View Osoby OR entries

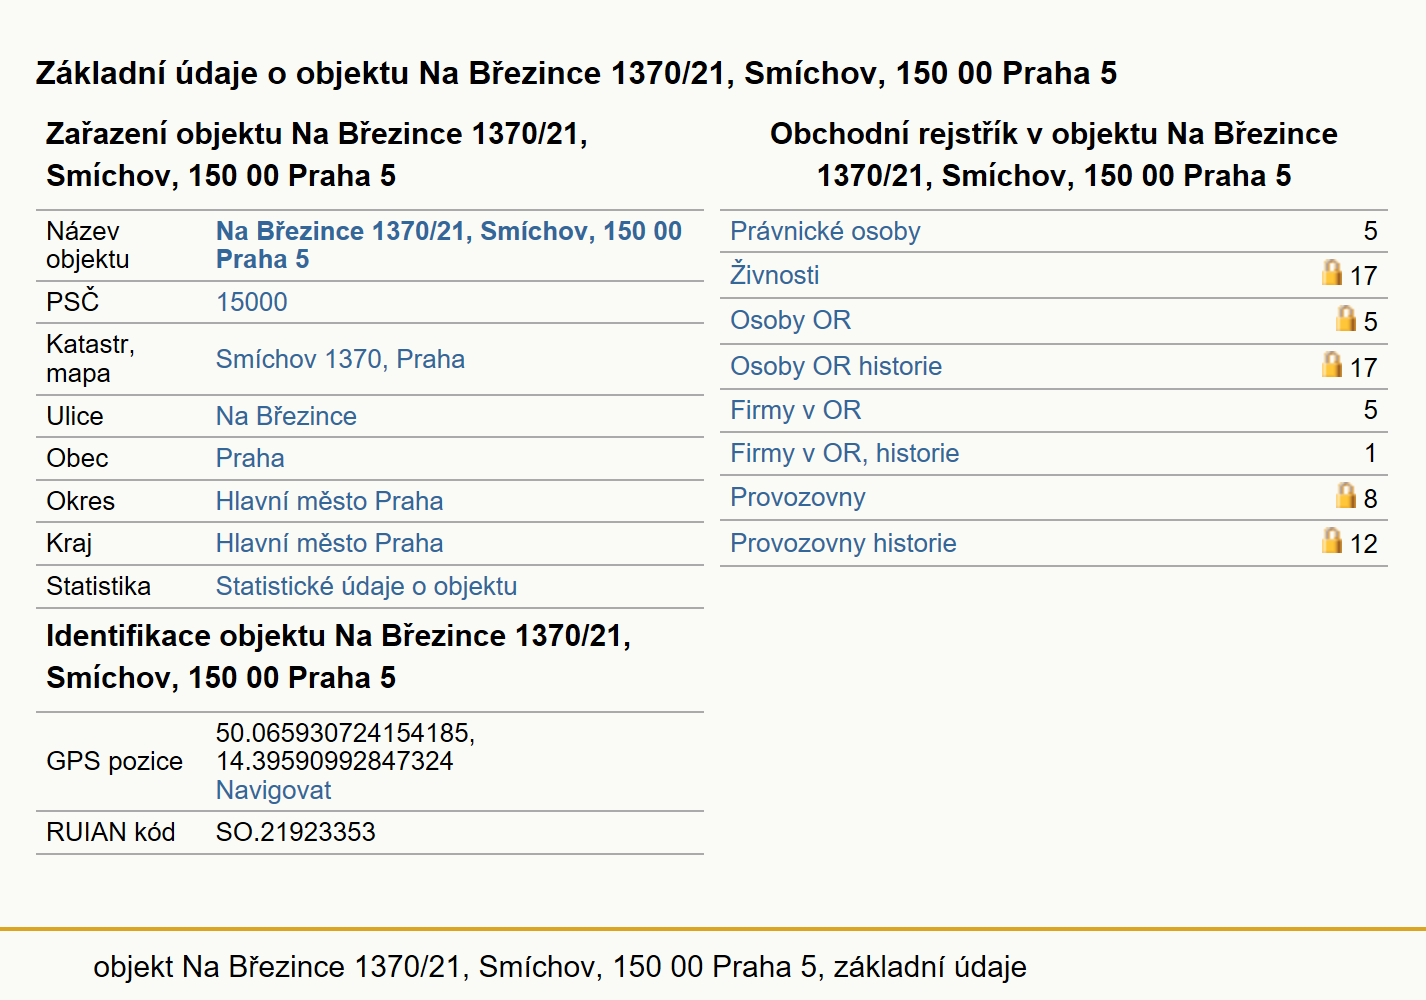click(x=790, y=320)
